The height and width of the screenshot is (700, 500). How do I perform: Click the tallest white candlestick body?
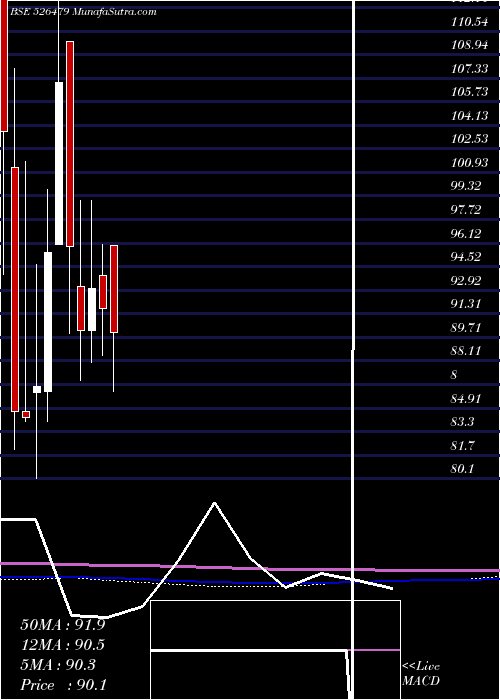pos(59,163)
